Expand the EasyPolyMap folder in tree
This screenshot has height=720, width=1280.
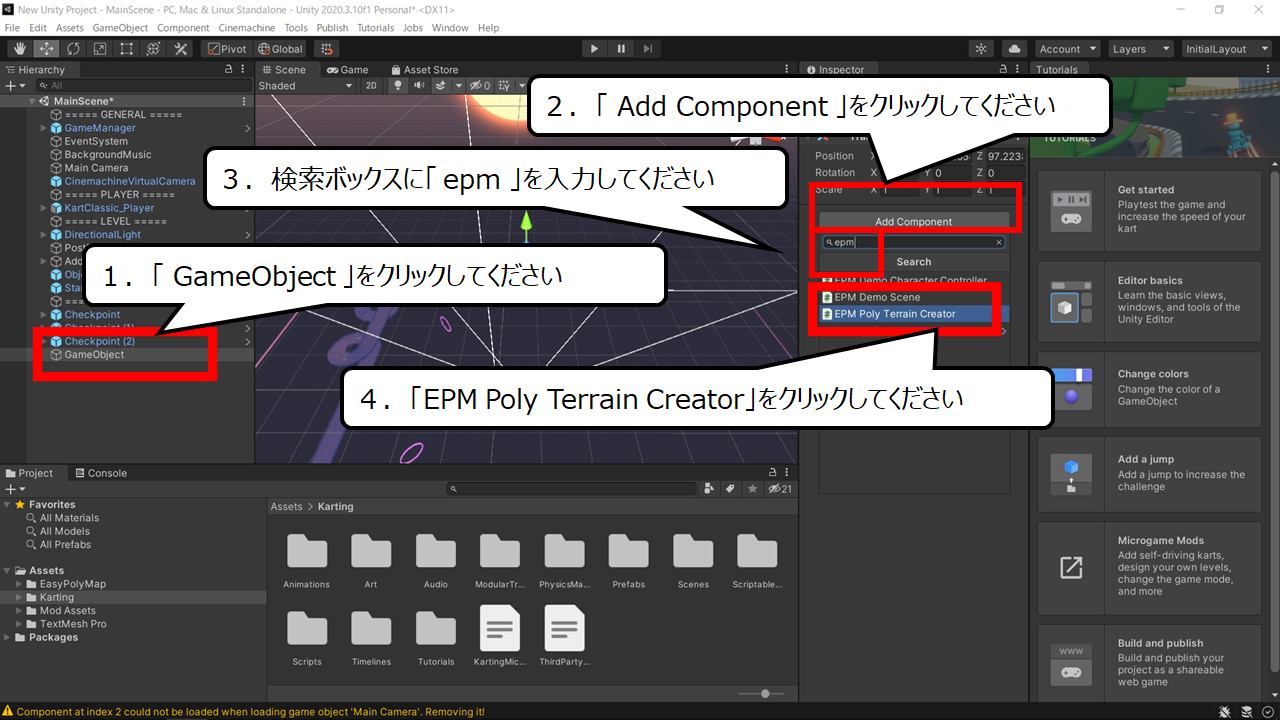pyautogui.click(x=19, y=584)
